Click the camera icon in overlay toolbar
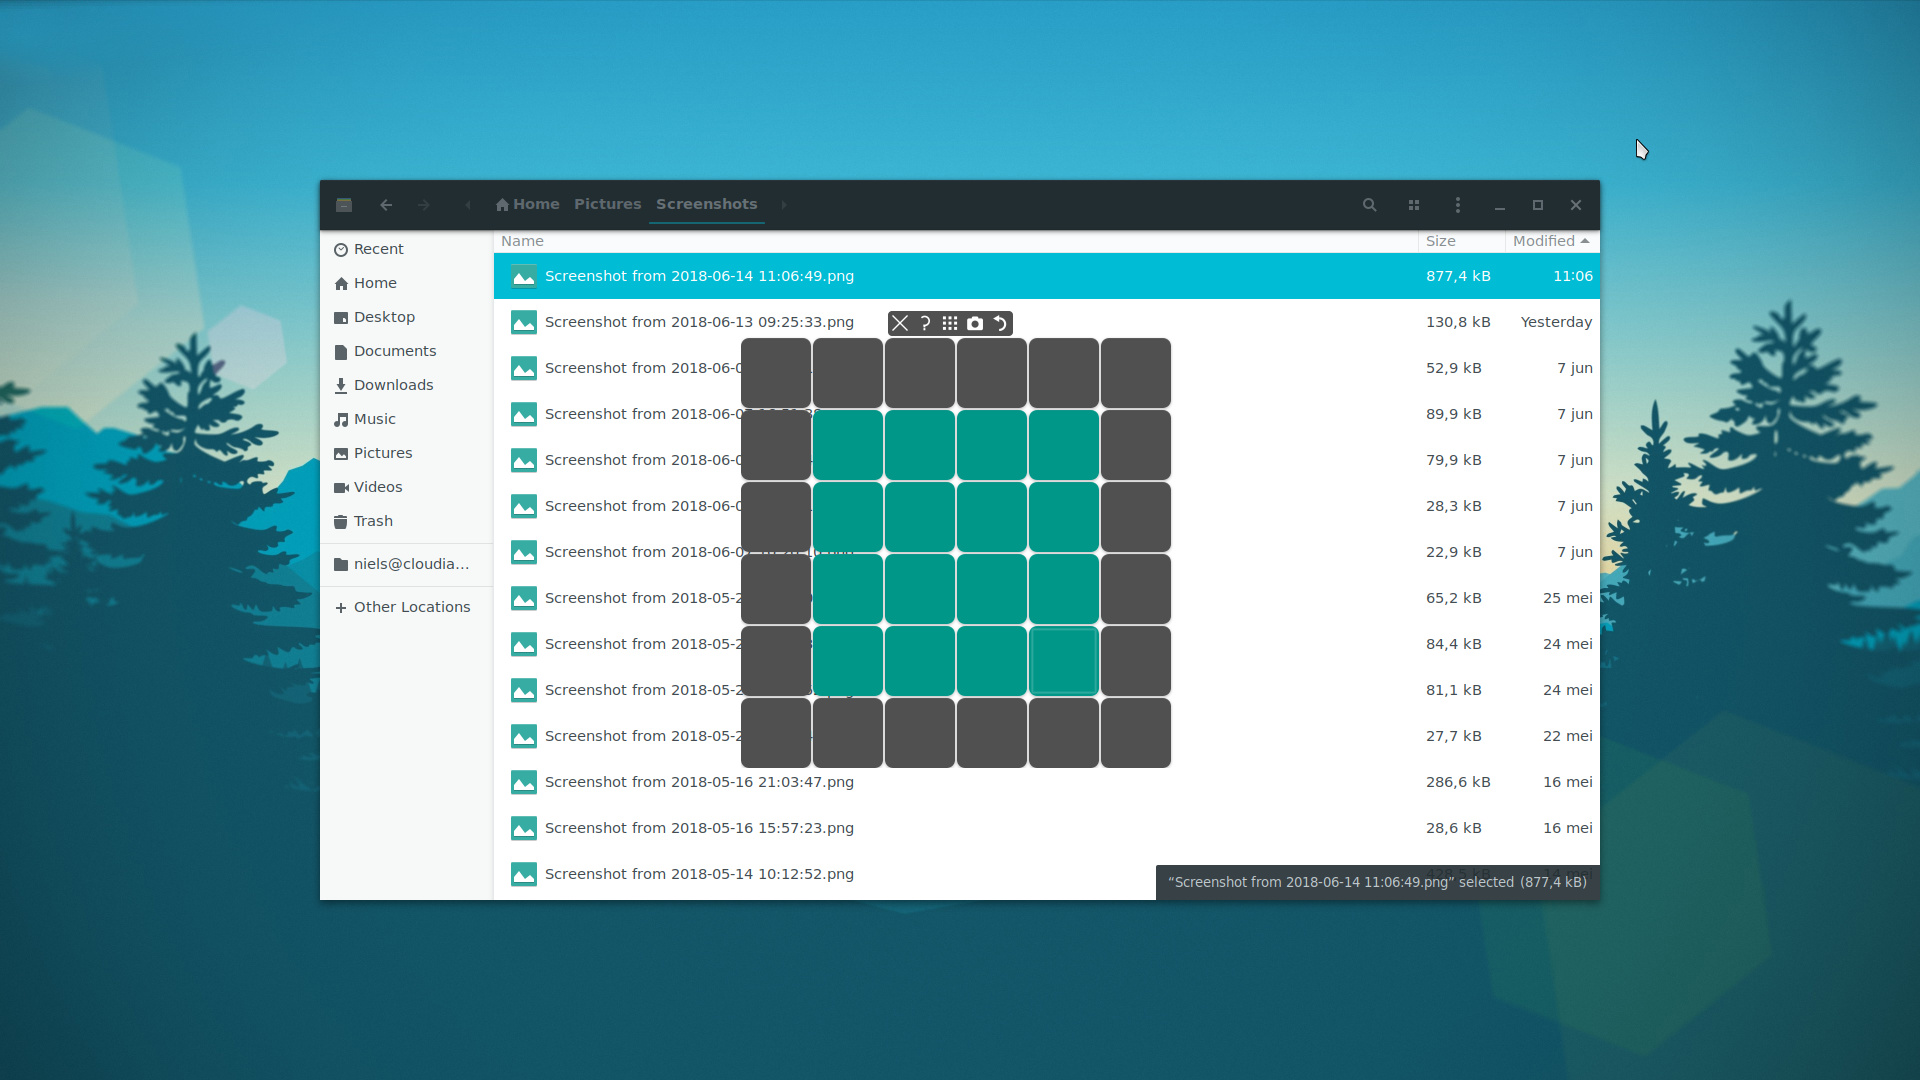 [x=975, y=323]
